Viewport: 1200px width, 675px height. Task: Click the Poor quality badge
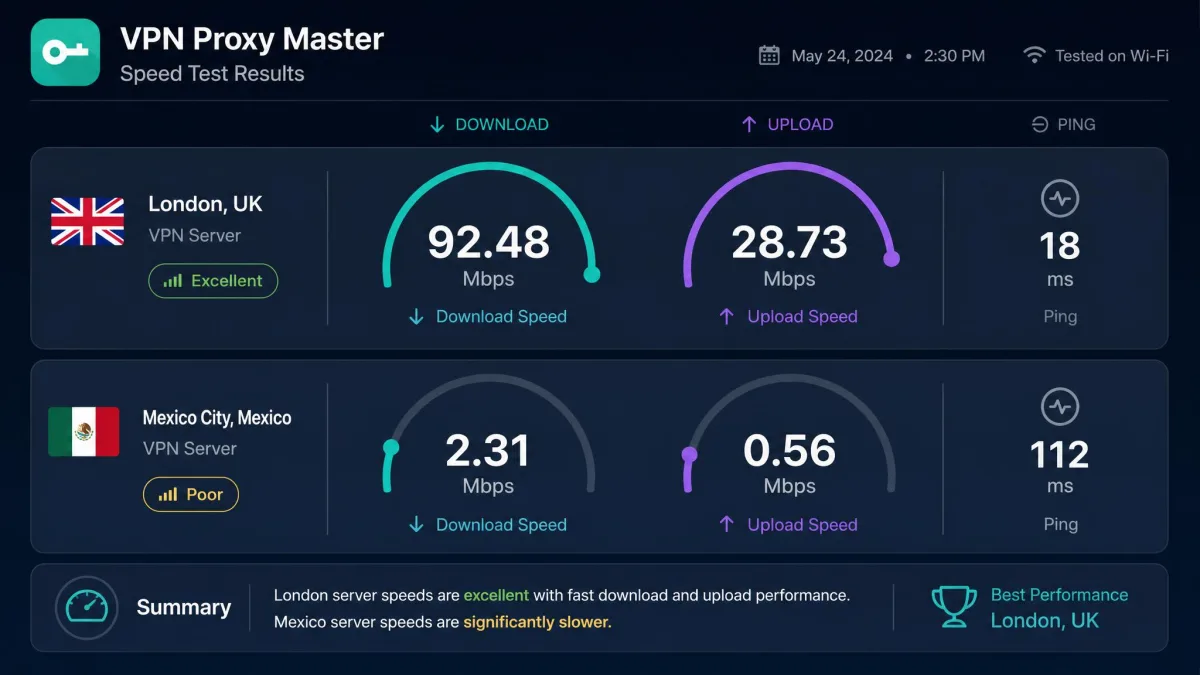(x=191, y=494)
